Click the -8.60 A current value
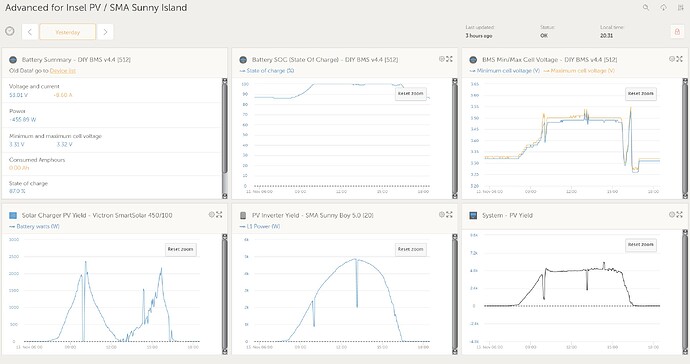Image resolution: width=690 pixels, height=364 pixels. click(62, 95)
